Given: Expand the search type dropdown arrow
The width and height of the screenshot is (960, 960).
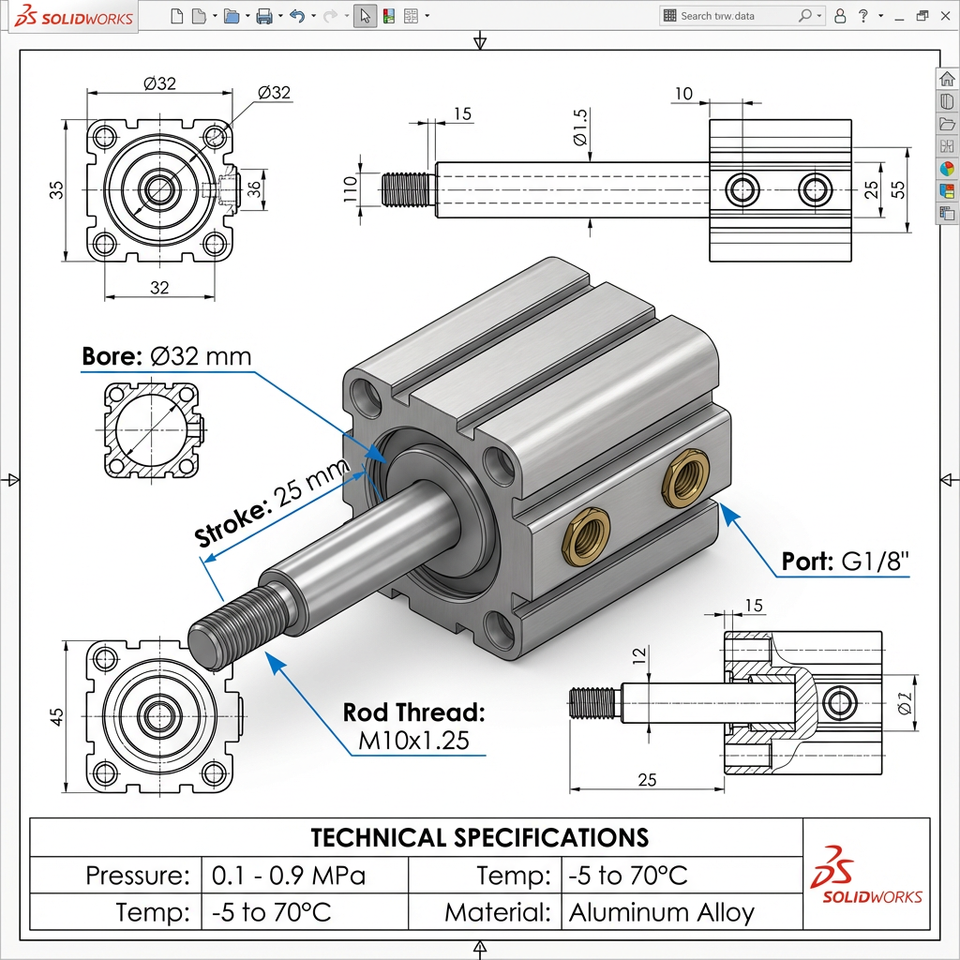Looking at the screenshot, I should pos(819,16).
